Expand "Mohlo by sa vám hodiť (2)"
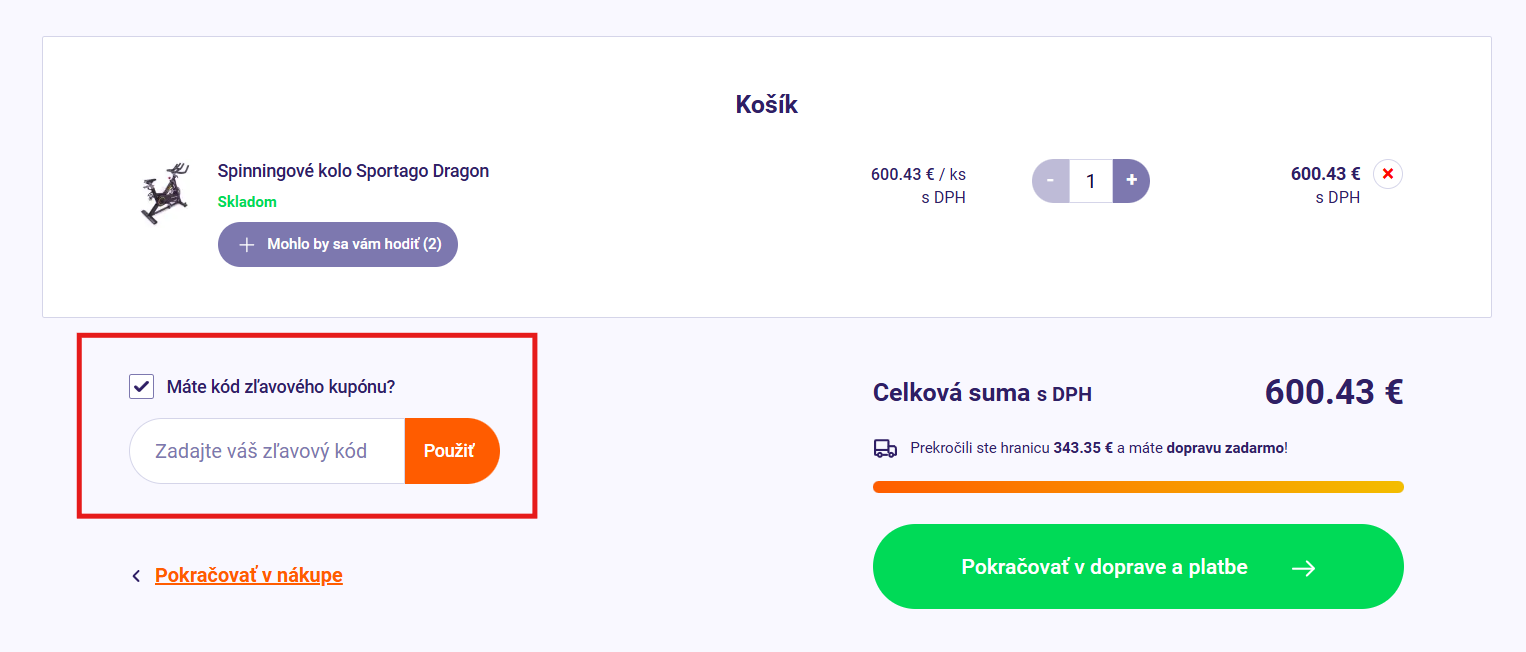1526x652 pixels. 338,244
